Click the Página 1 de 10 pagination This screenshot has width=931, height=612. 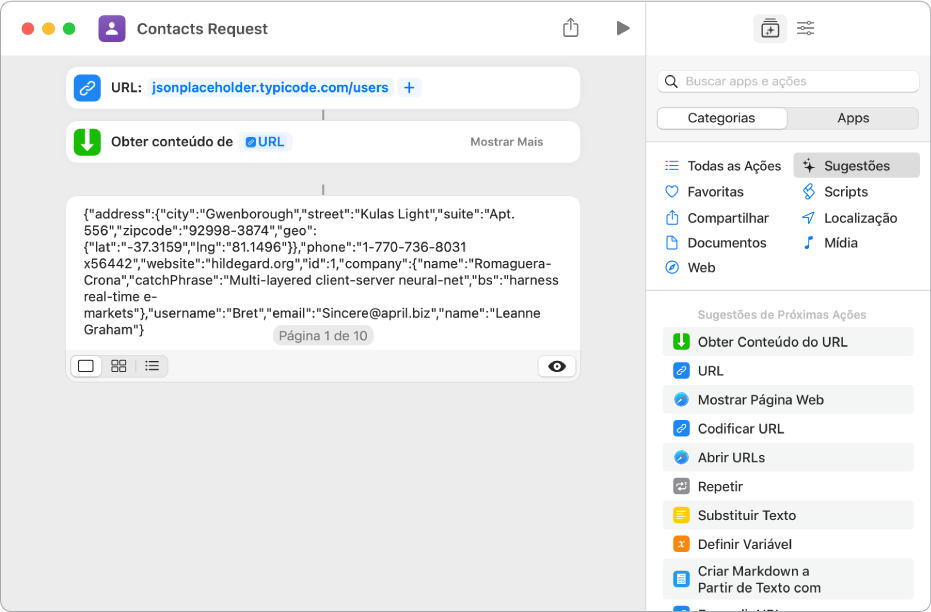pos(322,335)
